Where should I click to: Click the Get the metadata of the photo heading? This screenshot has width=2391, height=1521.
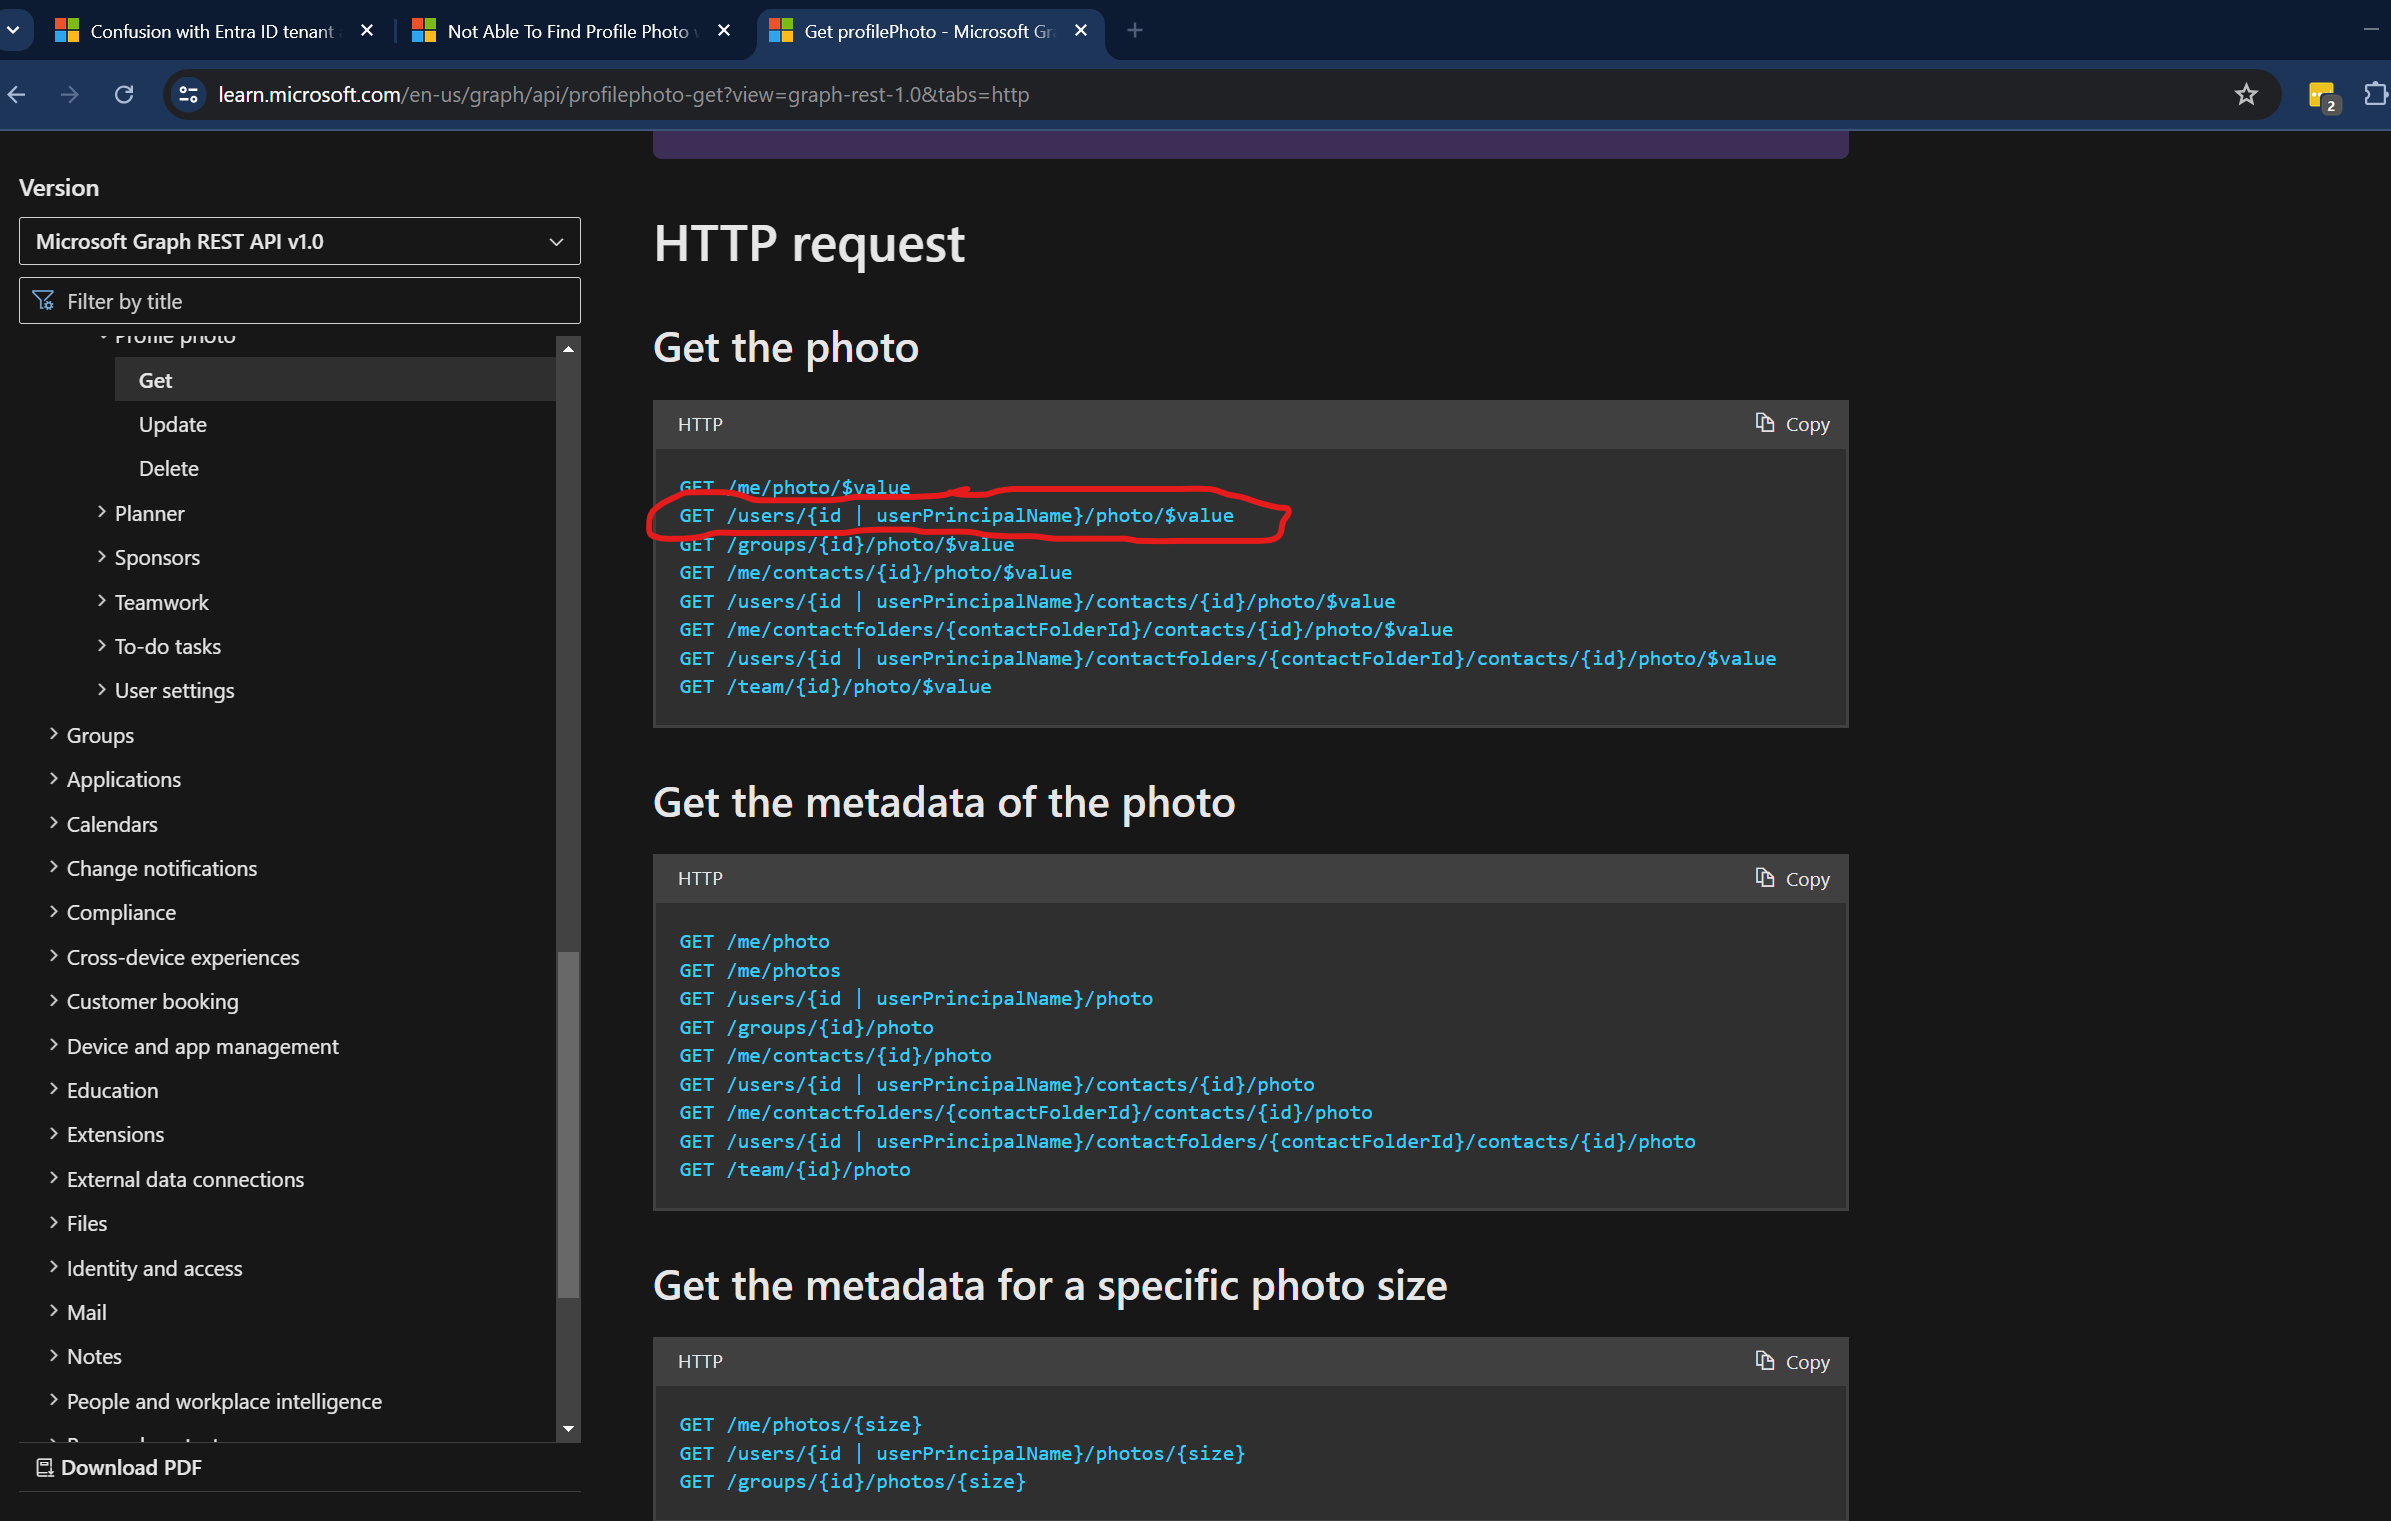click(x=944, y=803)
